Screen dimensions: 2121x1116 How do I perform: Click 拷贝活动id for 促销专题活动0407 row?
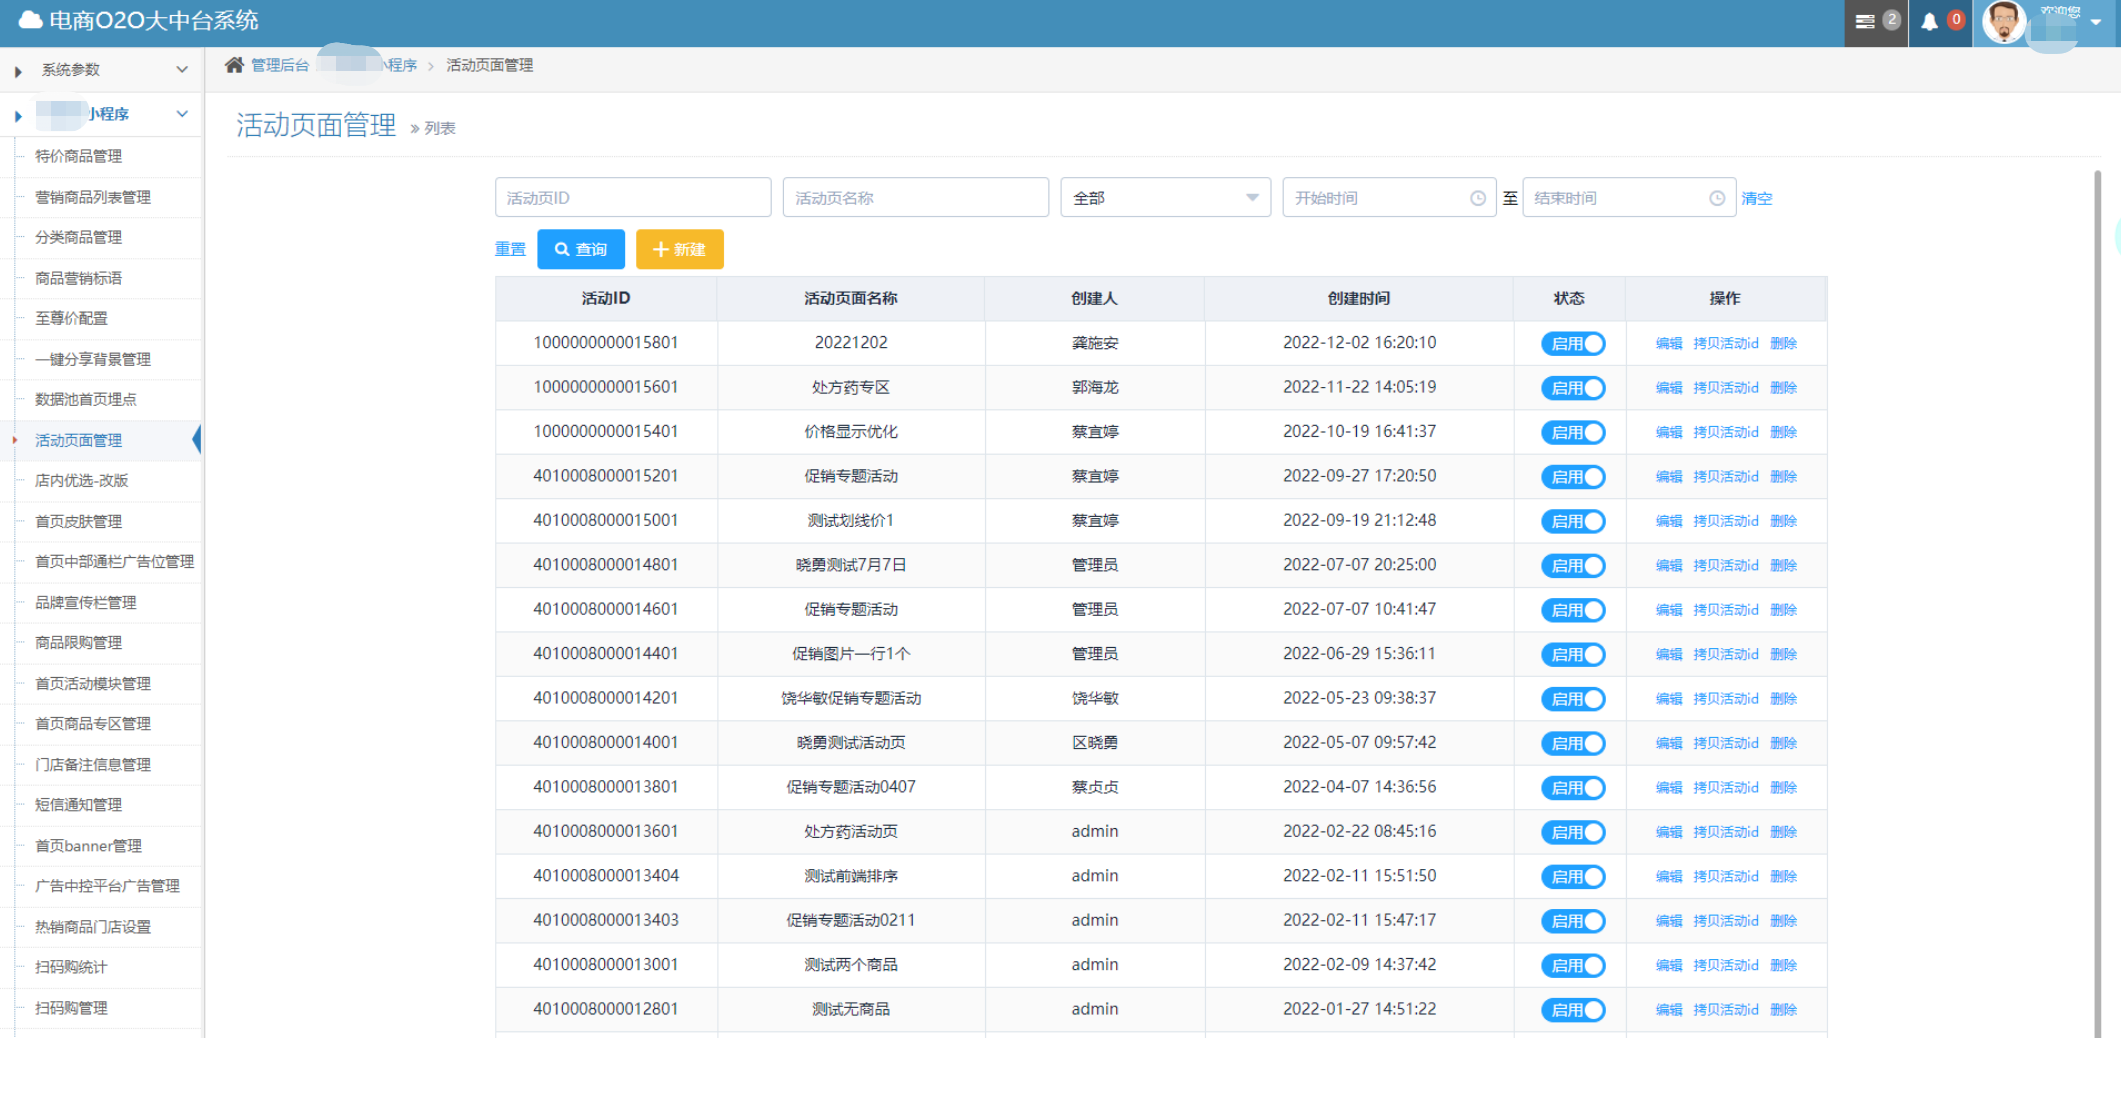pos(1725,788)
